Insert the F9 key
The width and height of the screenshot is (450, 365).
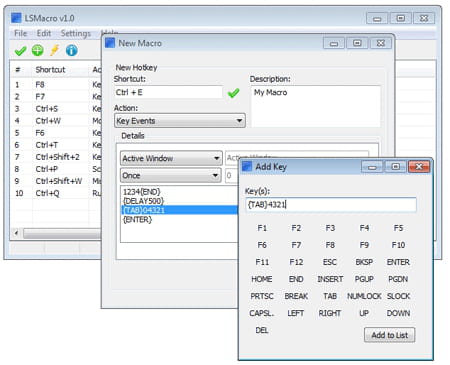click(x=364, y=245)
